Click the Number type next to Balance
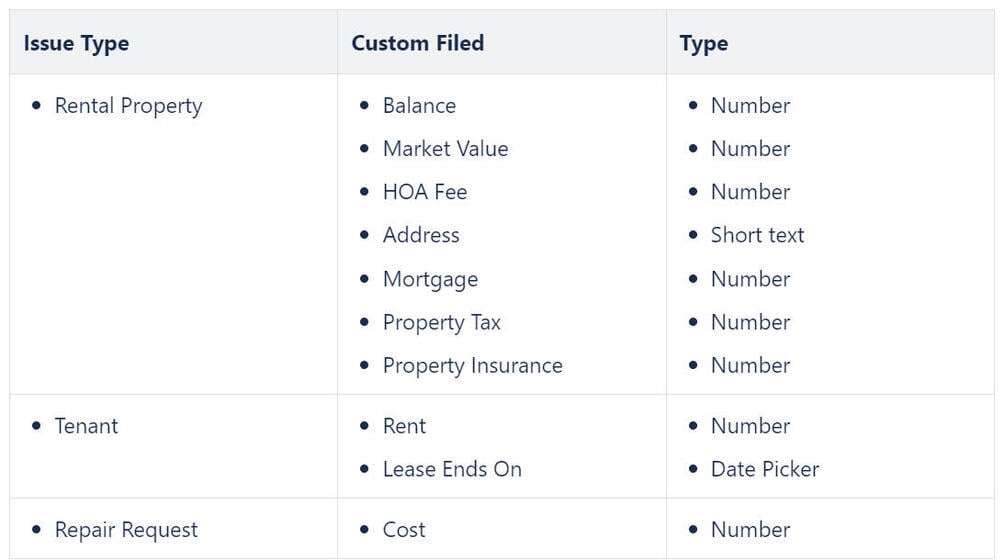The height and width of the screenshot is (560, 1005). (750, 106)
